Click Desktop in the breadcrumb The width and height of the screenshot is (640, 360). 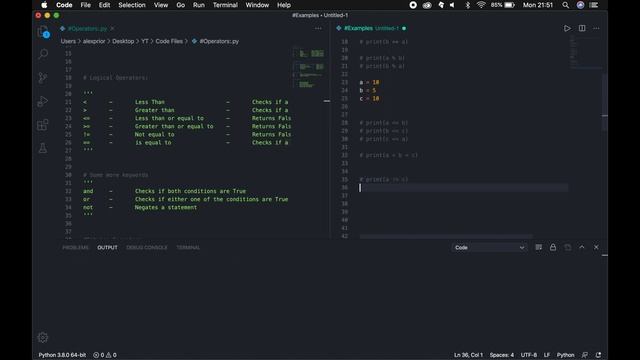[x=123, y=41]
